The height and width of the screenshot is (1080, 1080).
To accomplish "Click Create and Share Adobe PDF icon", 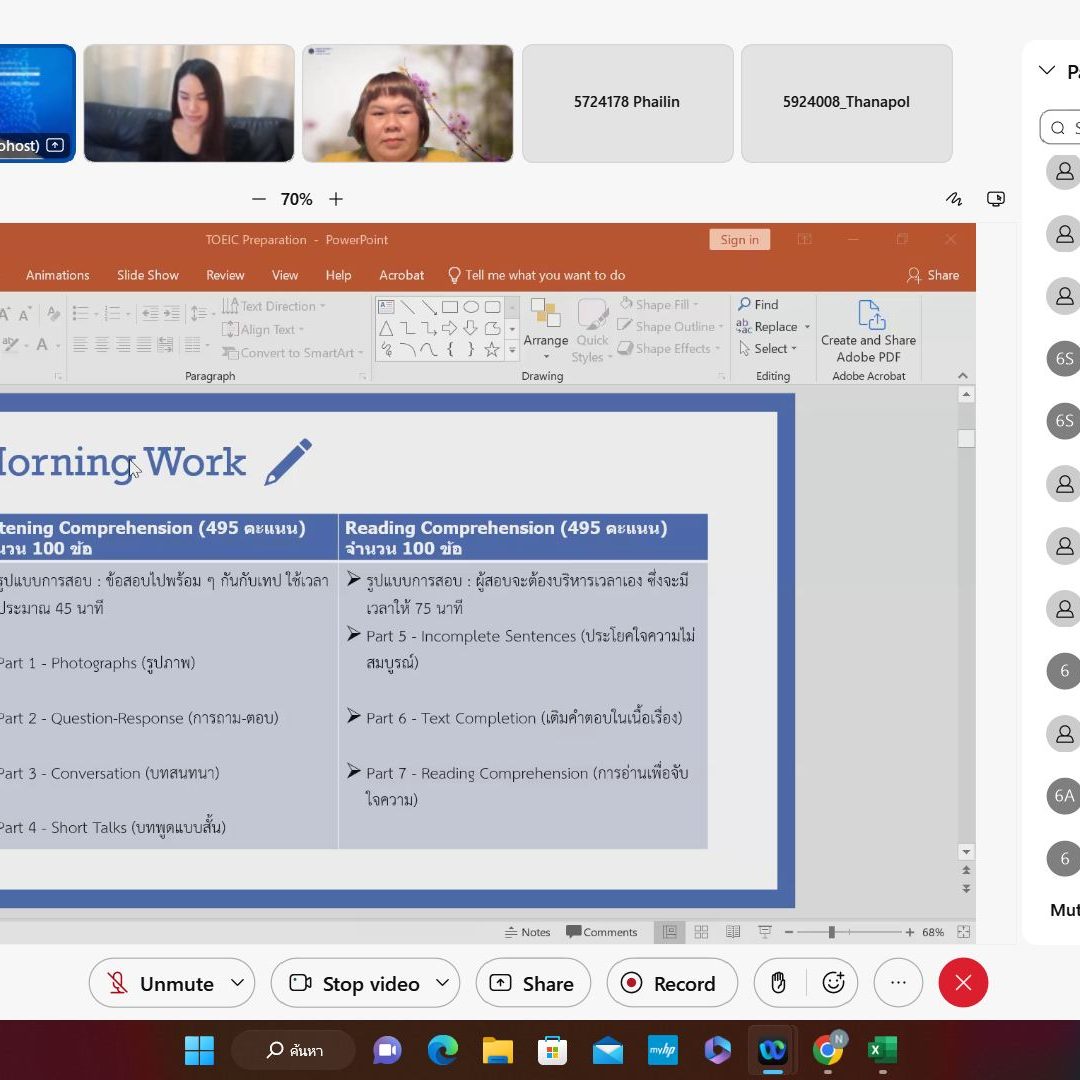I will coord(868,316).
